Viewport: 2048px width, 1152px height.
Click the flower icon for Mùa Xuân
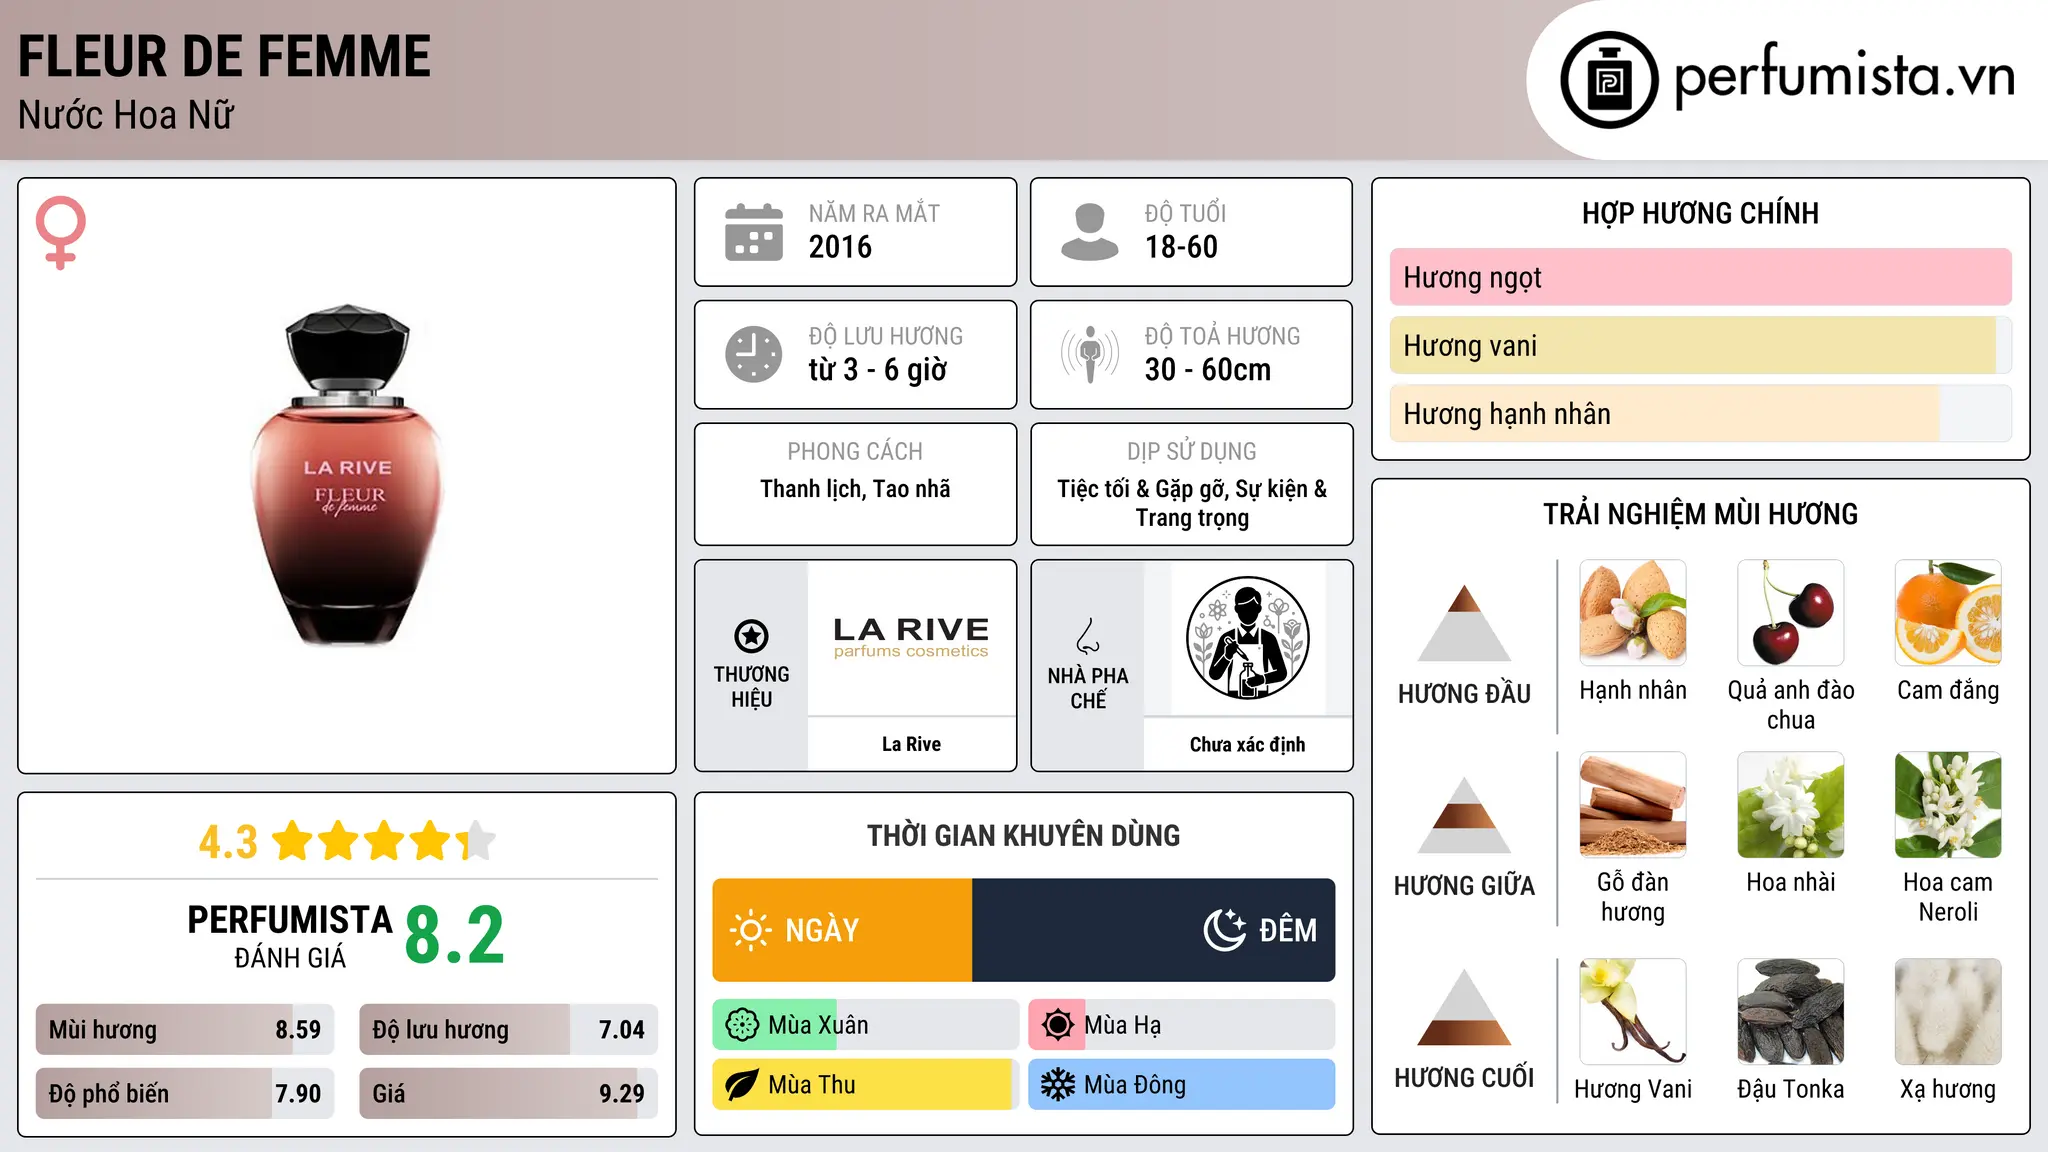(x=742, y=1025)
